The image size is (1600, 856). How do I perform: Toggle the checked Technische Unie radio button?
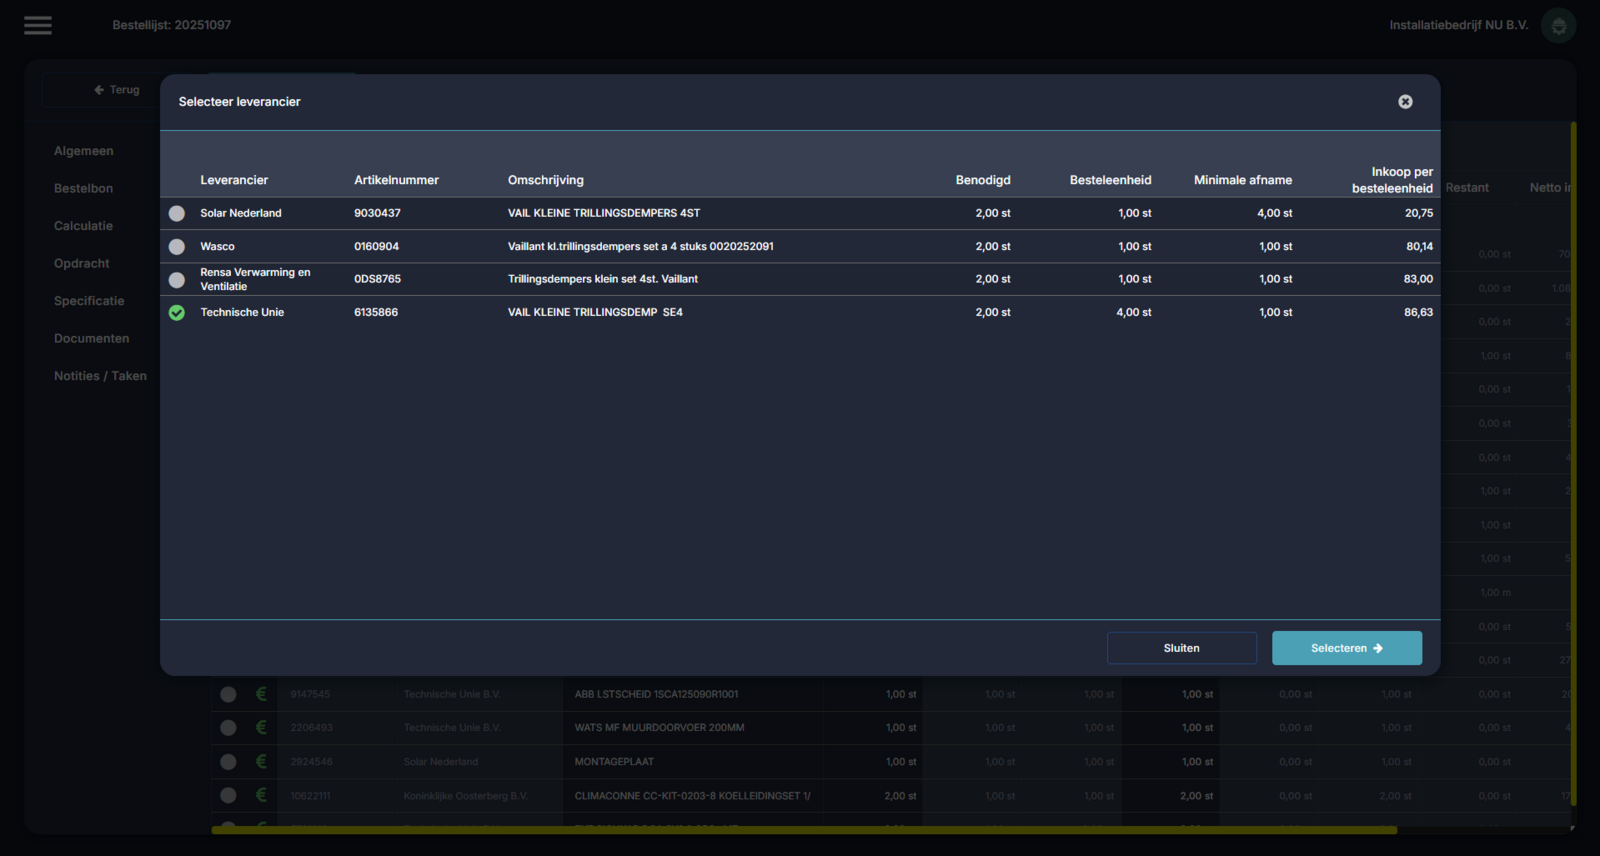tap(177, 313)
